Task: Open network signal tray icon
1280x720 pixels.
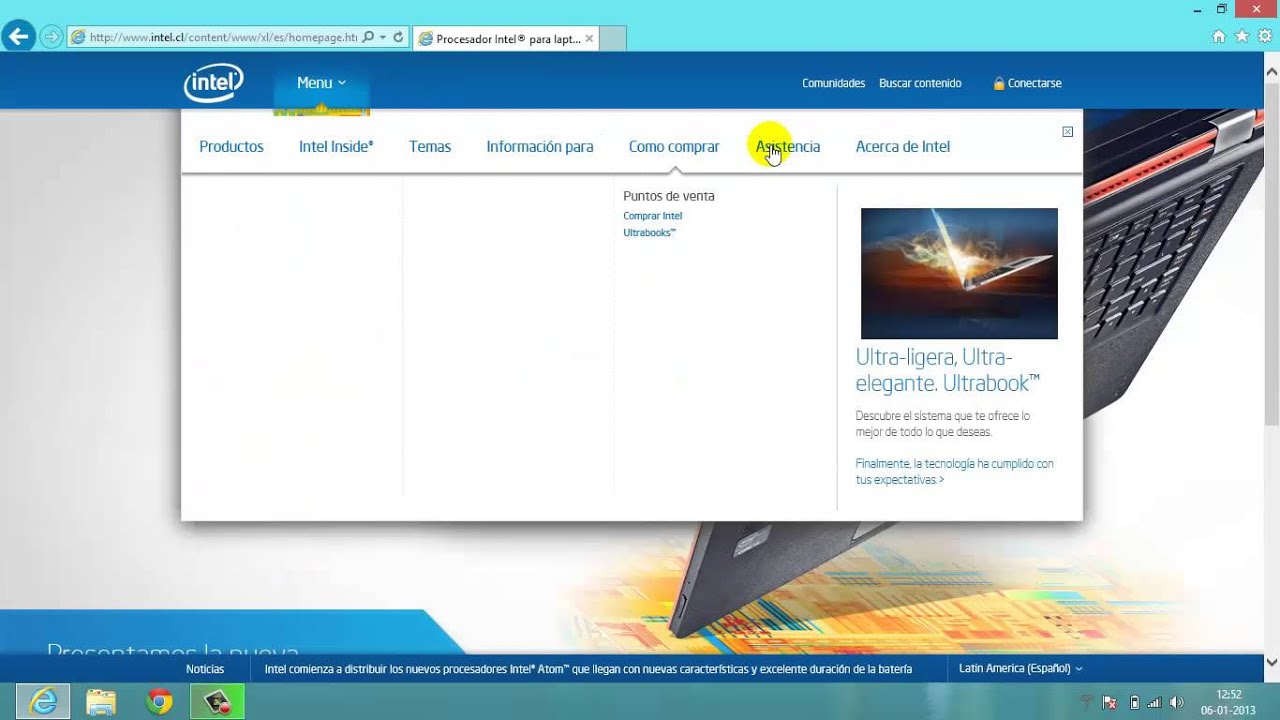Action: pyautogui.click(x=1154, y=702)
